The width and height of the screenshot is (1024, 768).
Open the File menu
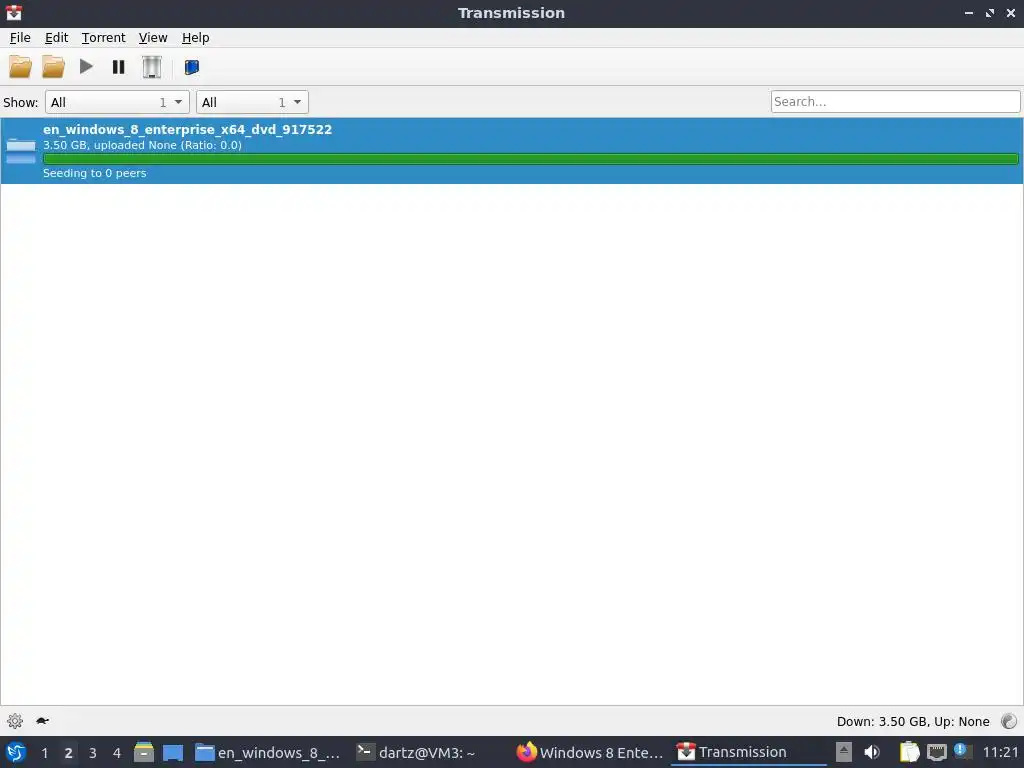click(20, 38)
